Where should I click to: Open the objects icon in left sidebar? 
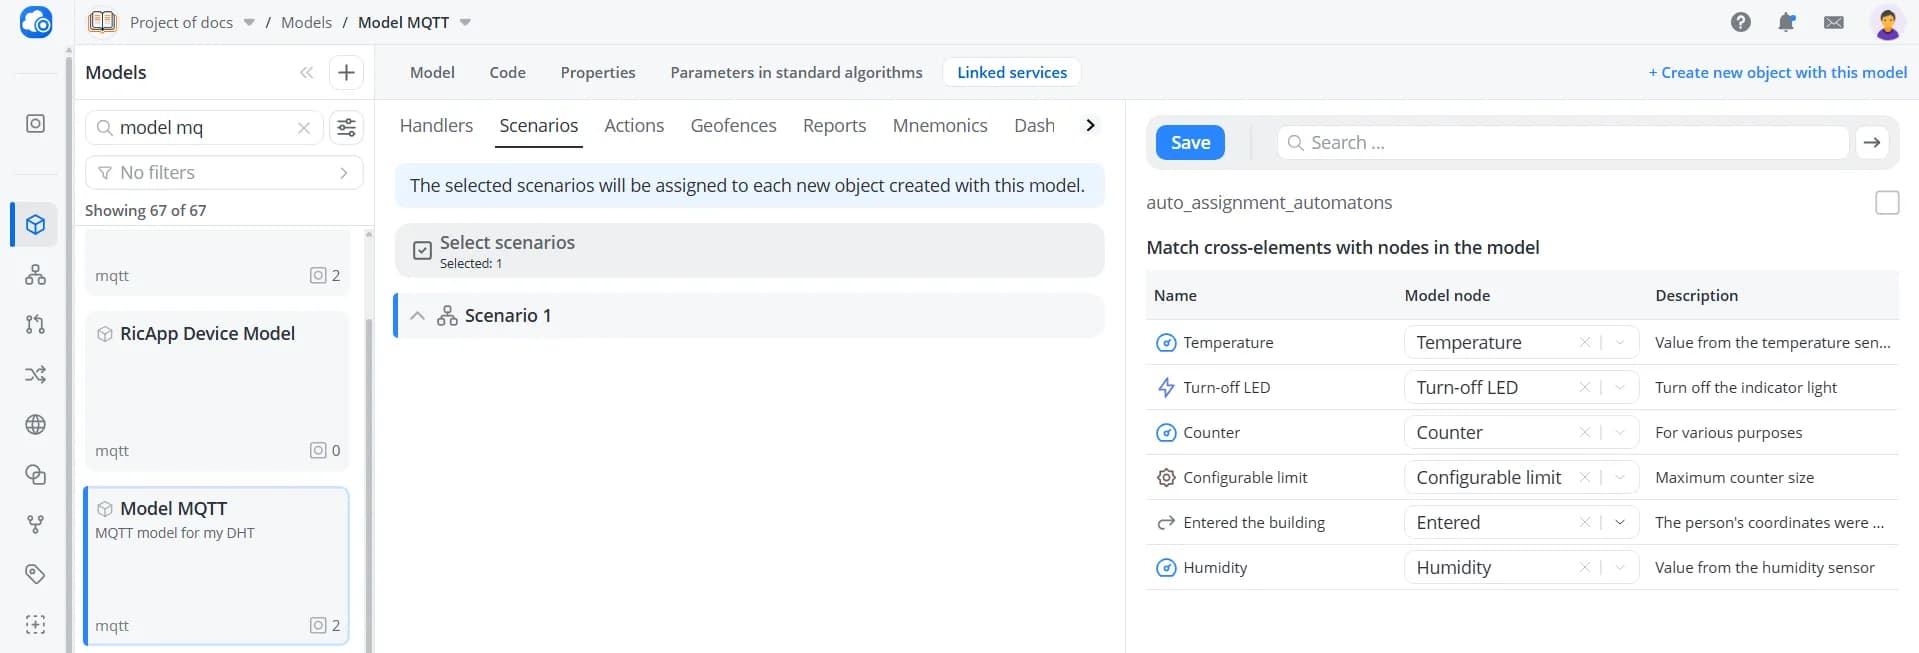pos(35,124)
